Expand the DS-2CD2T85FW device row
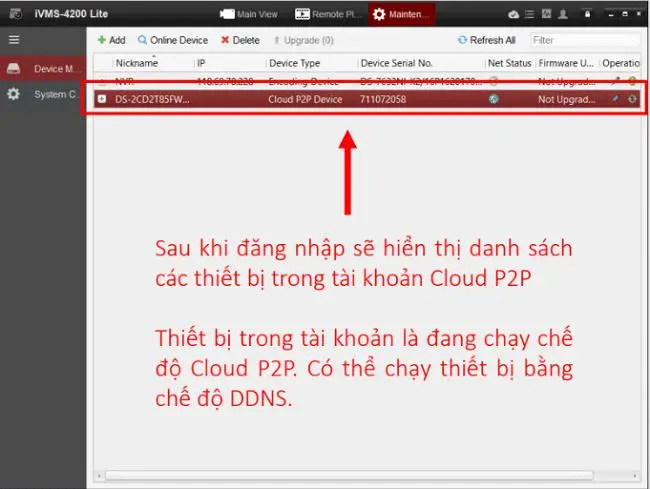Image resolution: width=650 pixels, height=489 pixels. click(x=102, y=99)
